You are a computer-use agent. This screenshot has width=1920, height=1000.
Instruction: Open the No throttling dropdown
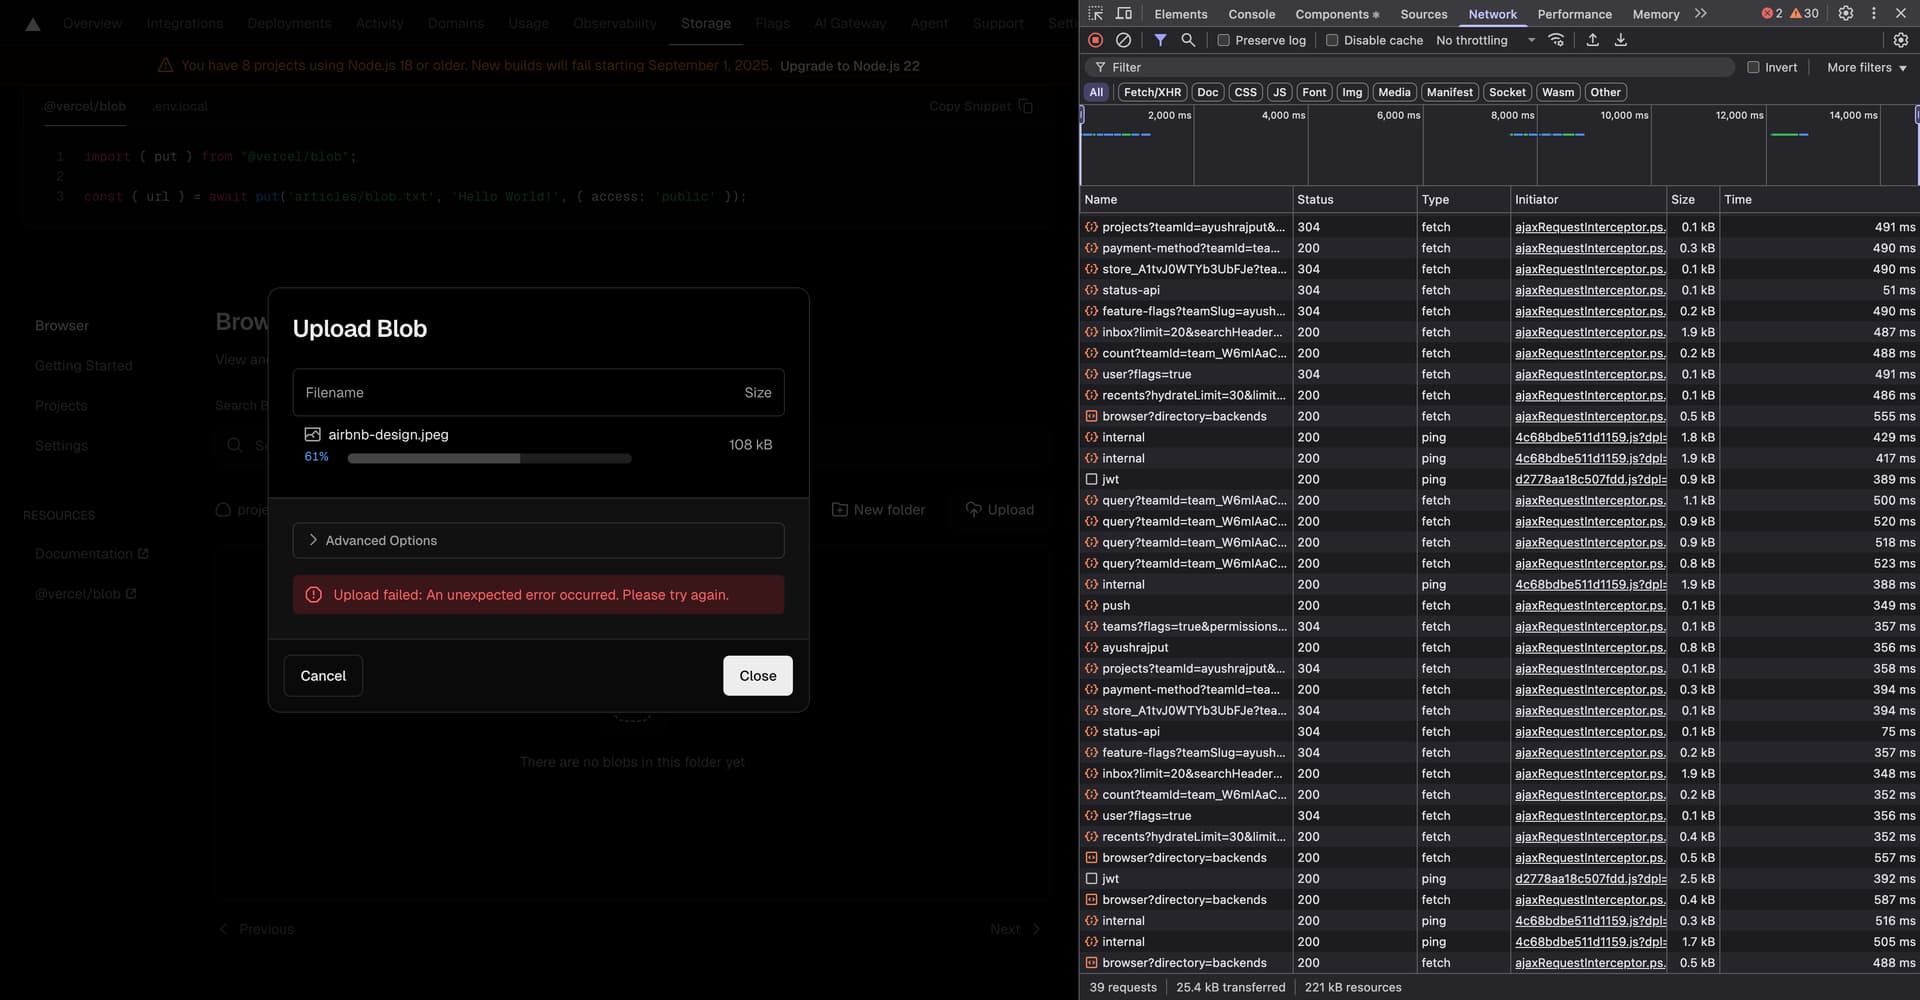click(x=1485, y=40)
